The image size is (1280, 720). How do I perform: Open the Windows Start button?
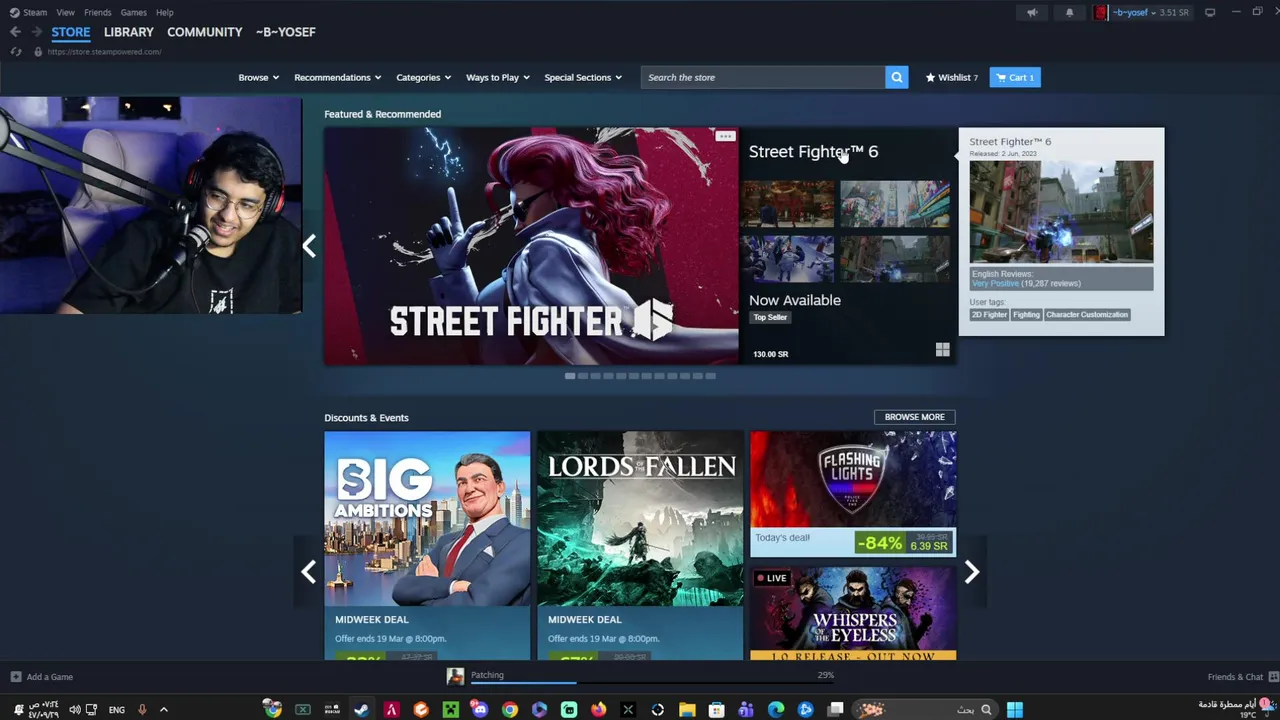point(1015,710)
